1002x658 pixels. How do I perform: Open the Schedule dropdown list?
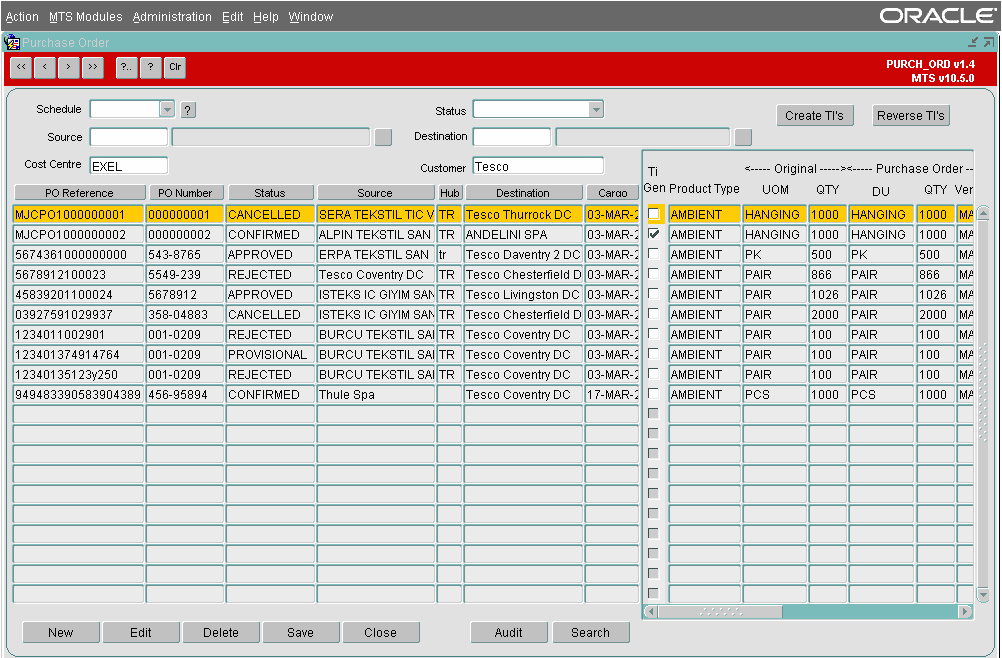(167, 109)
